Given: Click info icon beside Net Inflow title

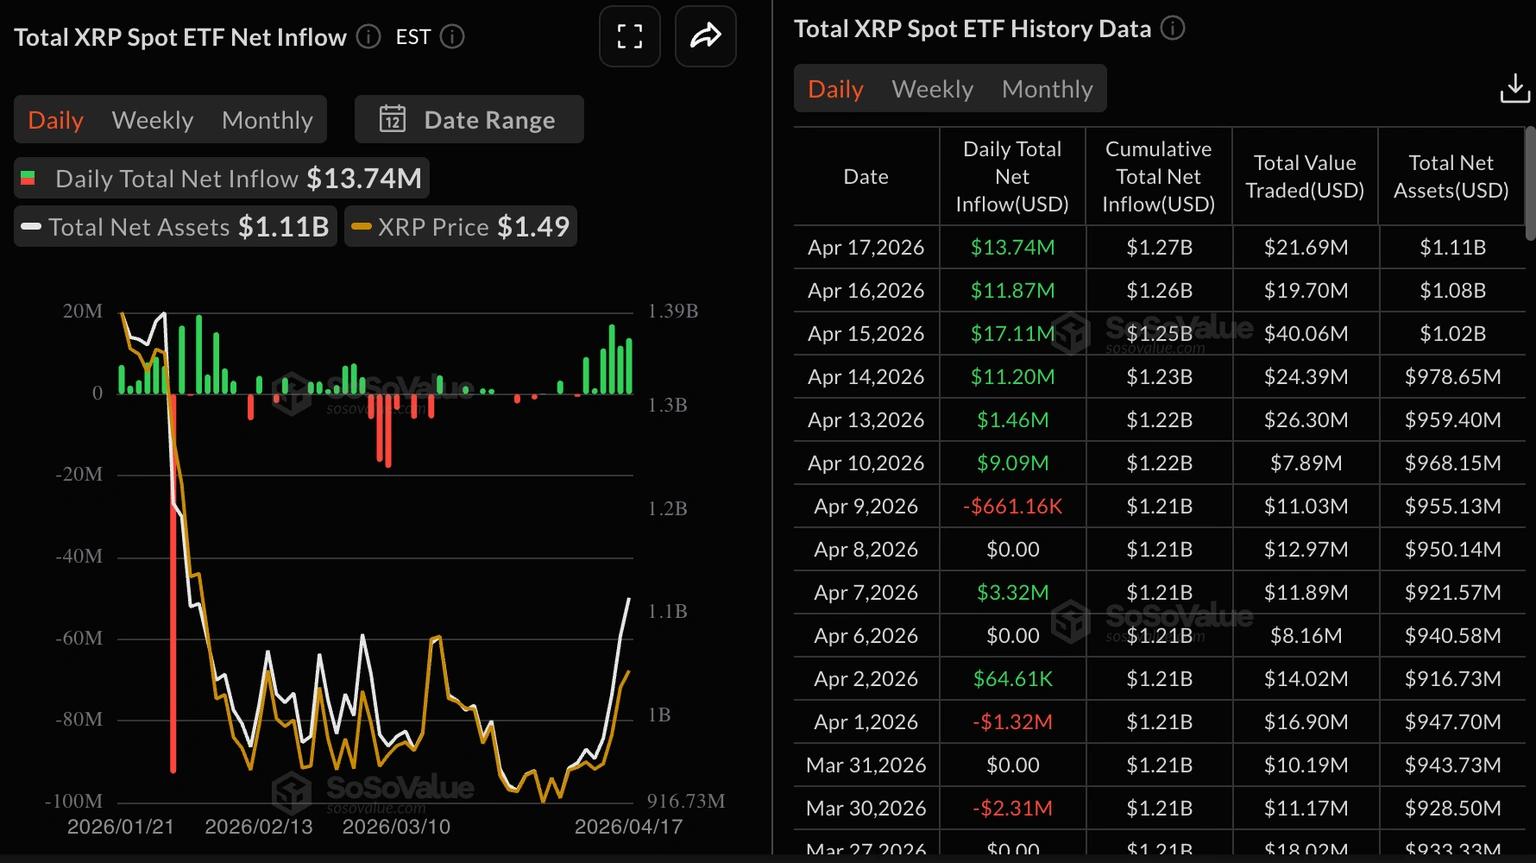Looking at the screenshot, I should click(x=369, y=37).
